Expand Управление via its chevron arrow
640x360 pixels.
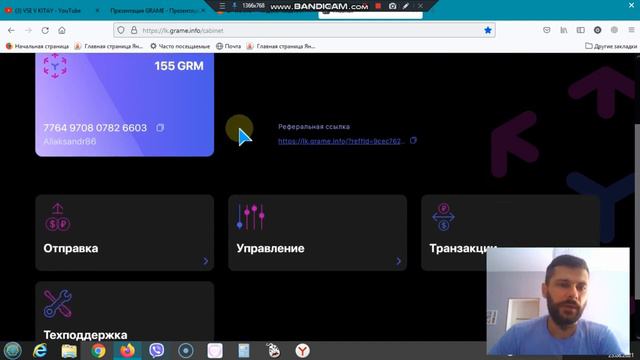(398, 261)
